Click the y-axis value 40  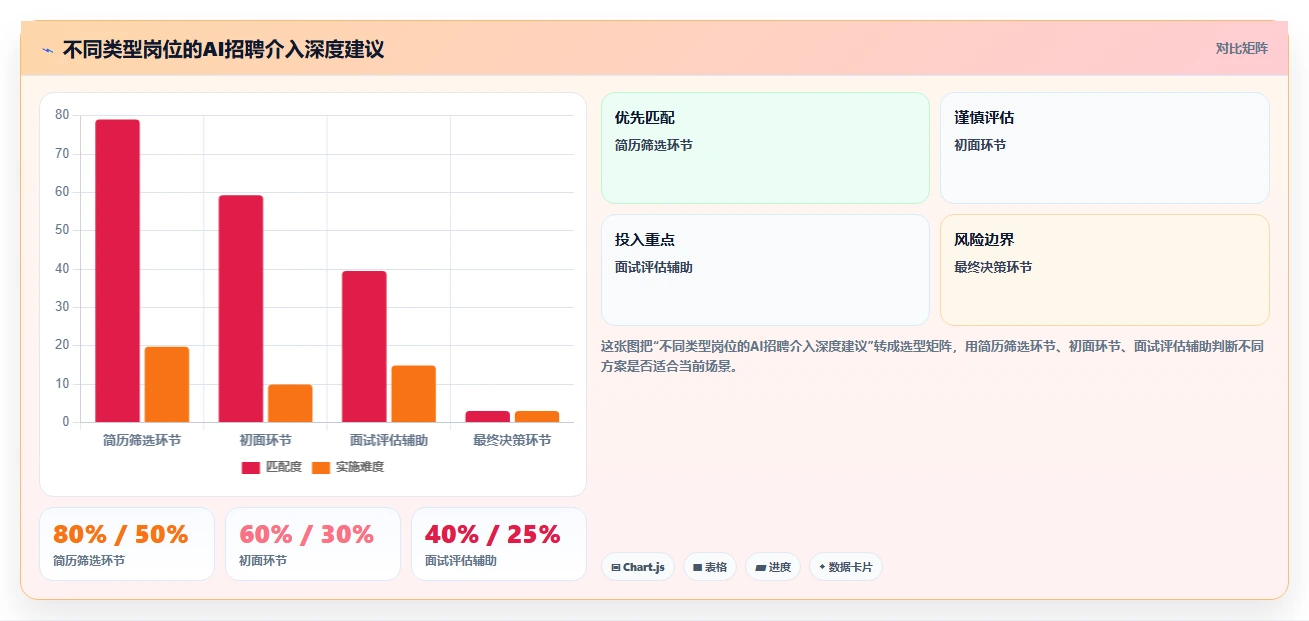click(62, 269)
